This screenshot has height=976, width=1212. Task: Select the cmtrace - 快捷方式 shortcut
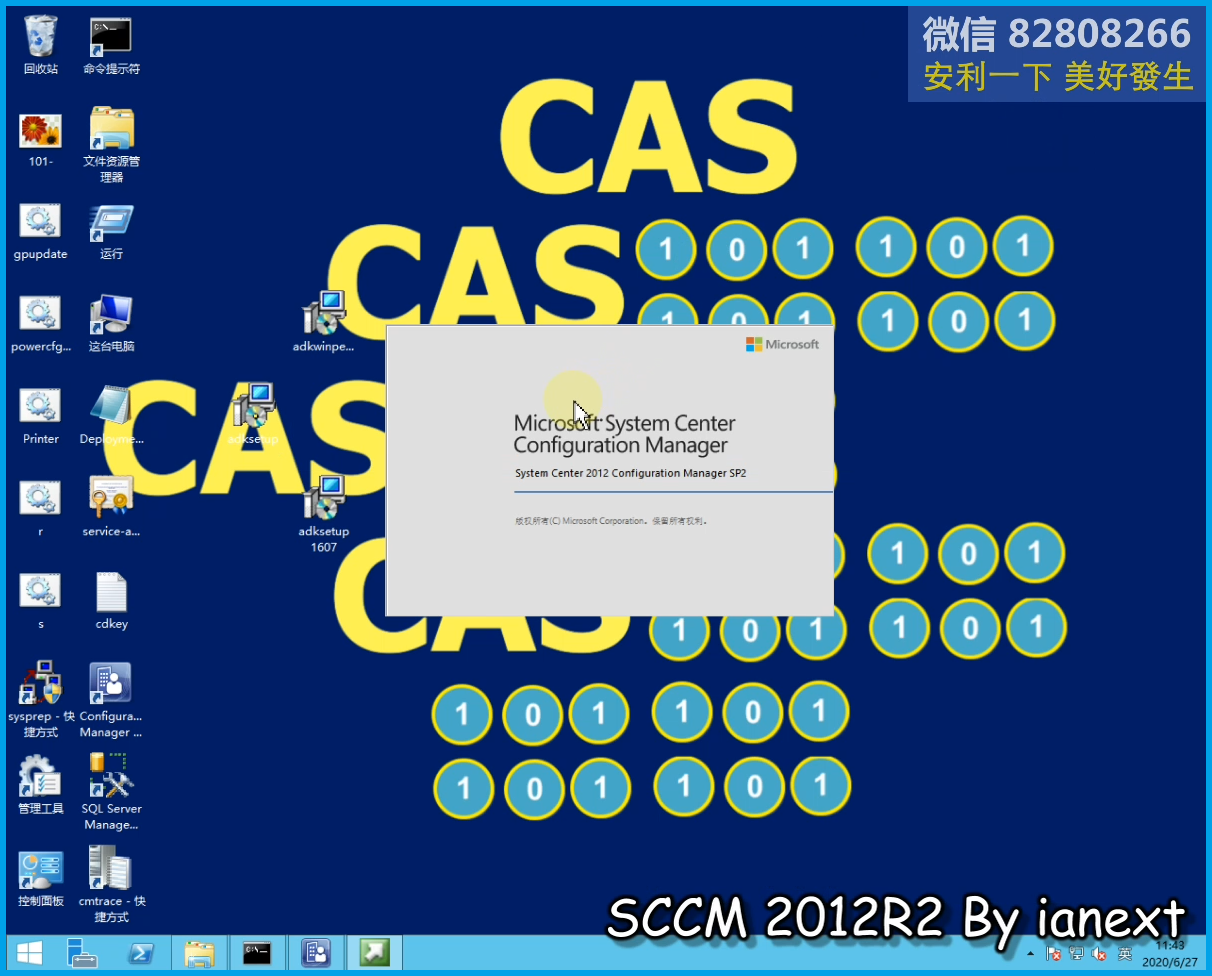click(111, 885)
